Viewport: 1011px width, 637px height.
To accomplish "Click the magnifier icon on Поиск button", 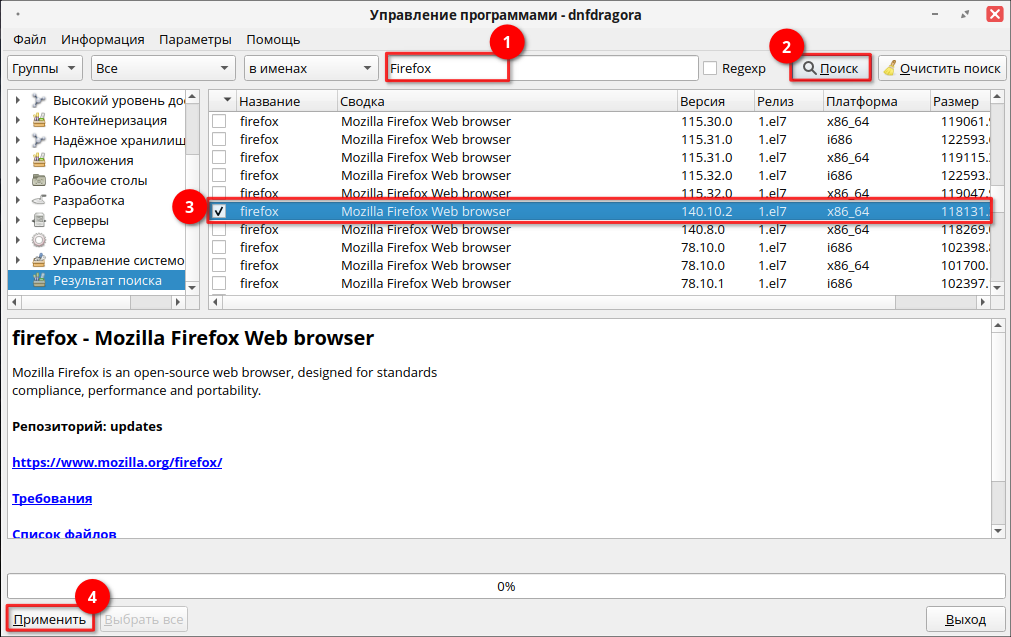I will 809,68.
